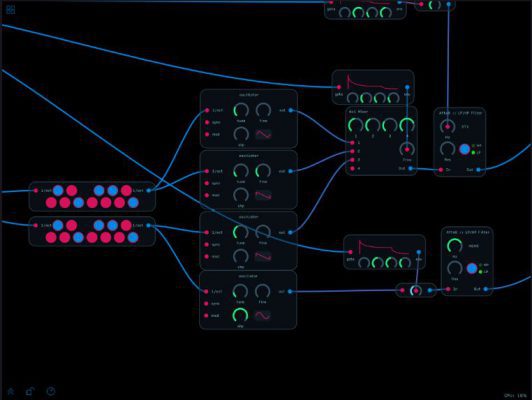Click the sine waveform icon in bottom oscillator
This screenshot has height=400, width=532.
(263, 316)
